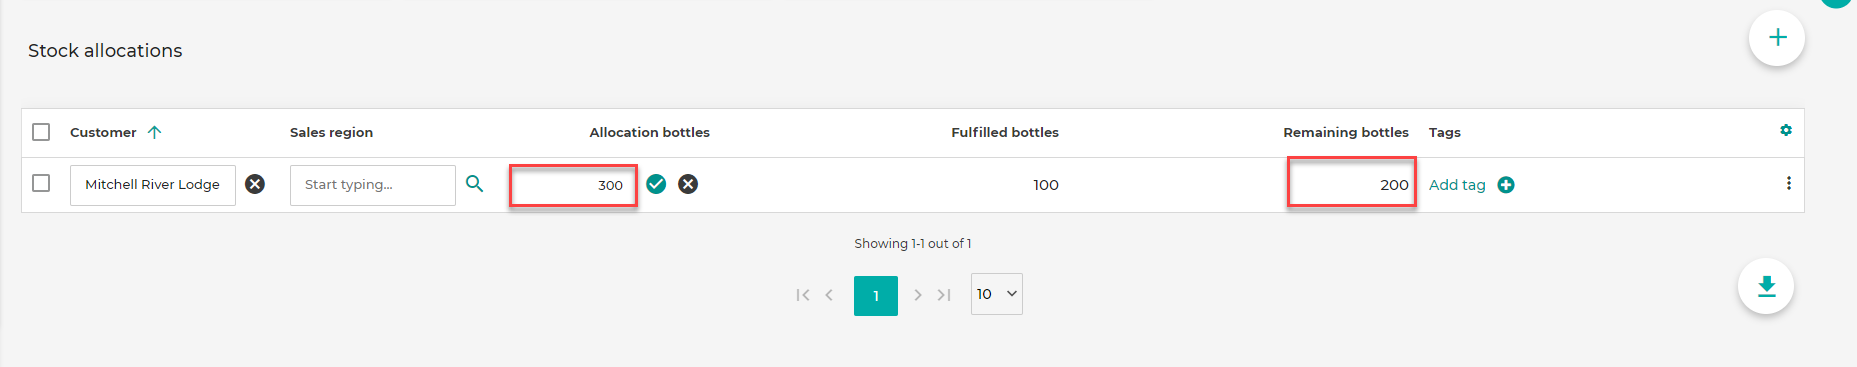
Task: Click the download export button
Action: 1766,286
